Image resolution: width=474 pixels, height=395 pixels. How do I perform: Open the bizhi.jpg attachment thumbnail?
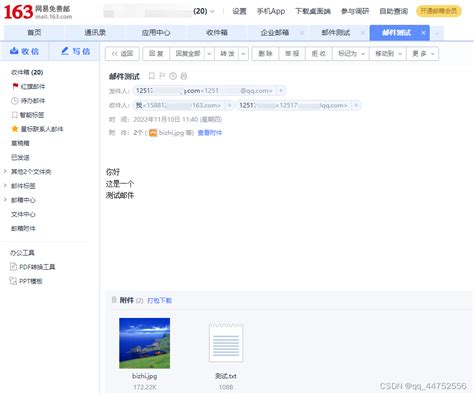click(145, 343)
